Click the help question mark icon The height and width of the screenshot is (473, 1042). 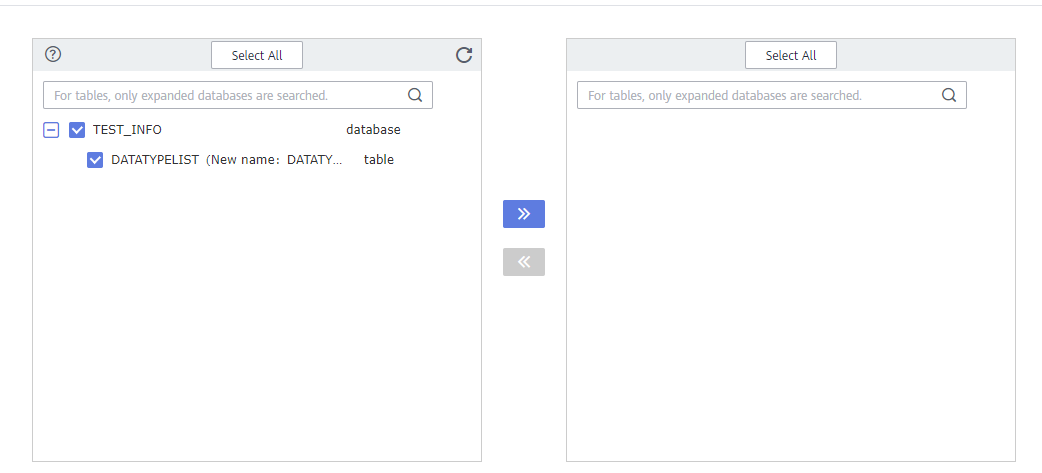(54, 55)
